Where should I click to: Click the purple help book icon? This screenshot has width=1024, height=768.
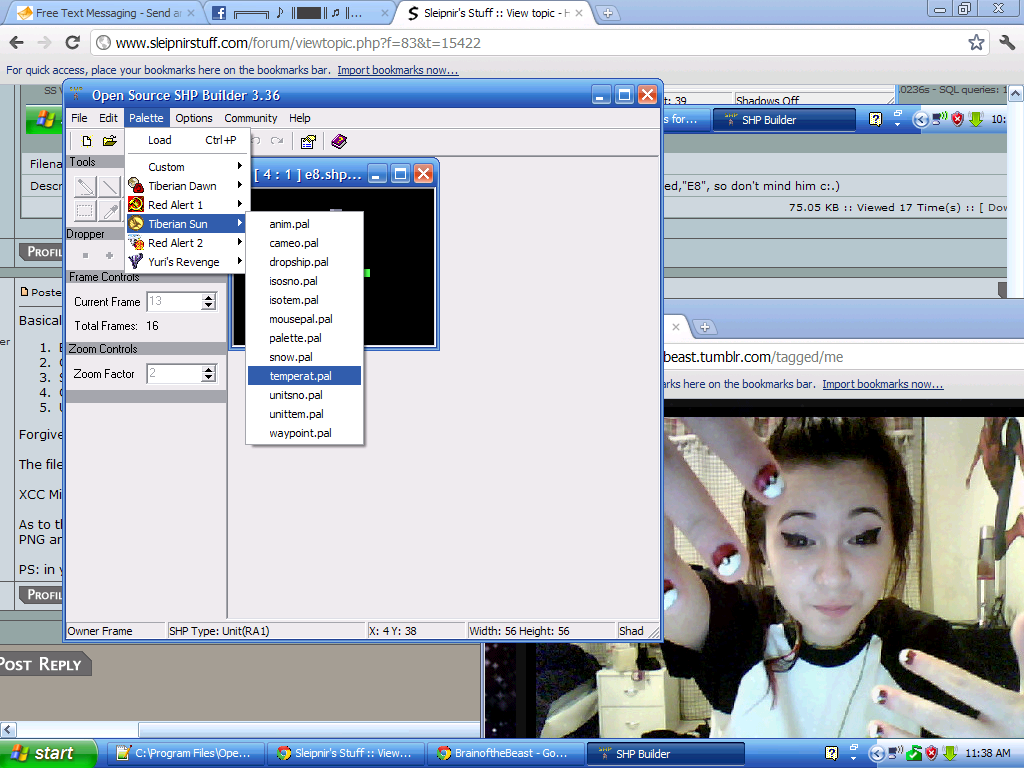point(339,141)
